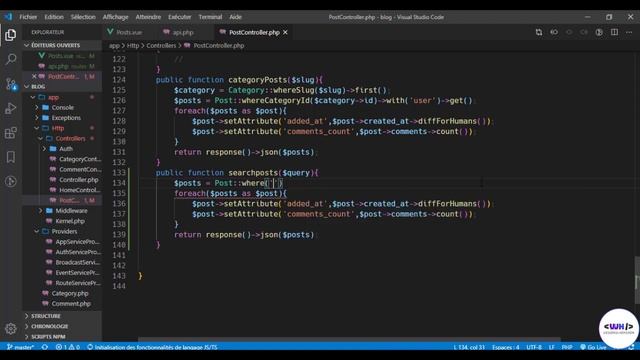640x360 pixels.
Task: Open the Terminal menu
Action: click(210, 17)
